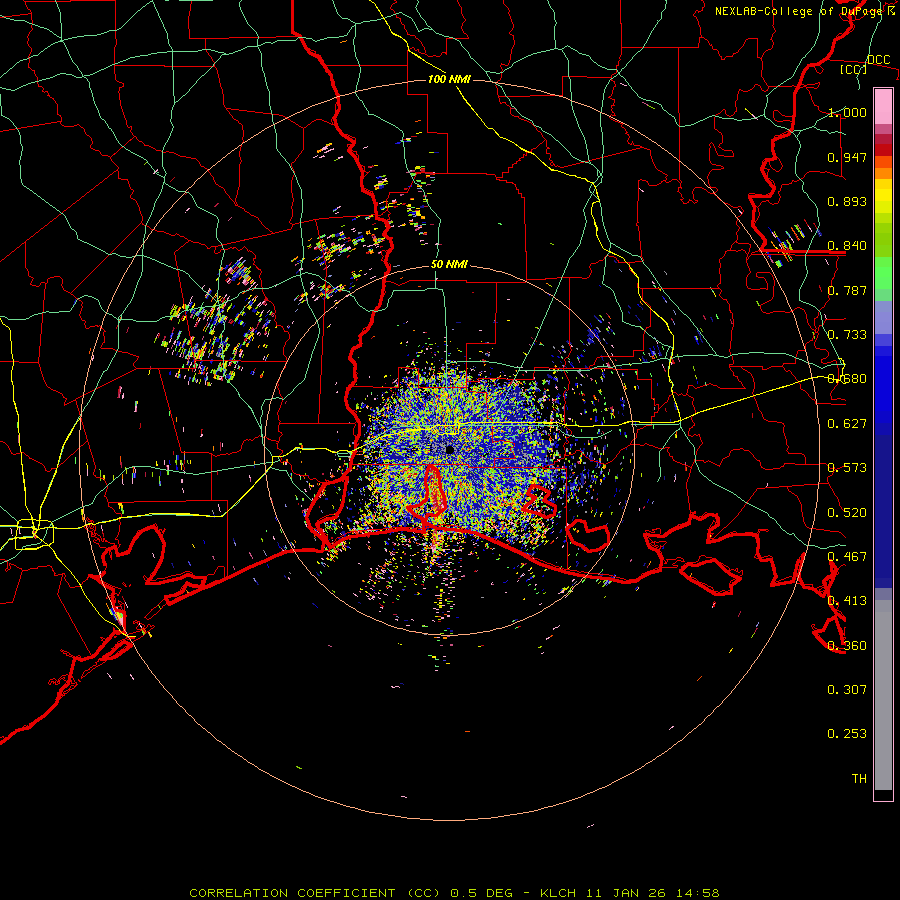
Task: Click the 0.520 scale value
Action: pos(847,513)
